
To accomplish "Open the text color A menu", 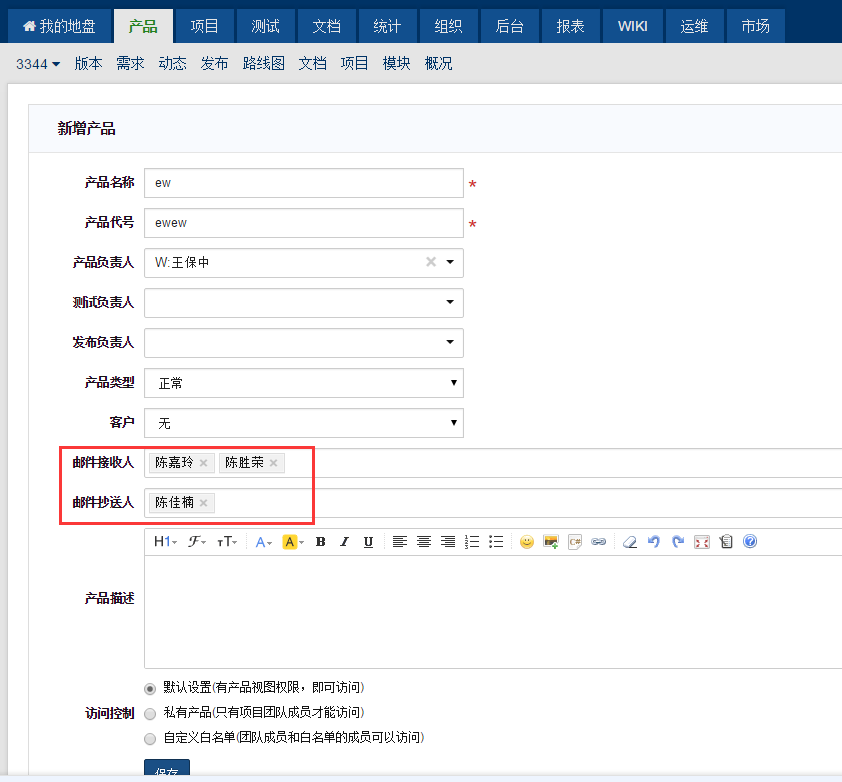I will coord(263,542).
